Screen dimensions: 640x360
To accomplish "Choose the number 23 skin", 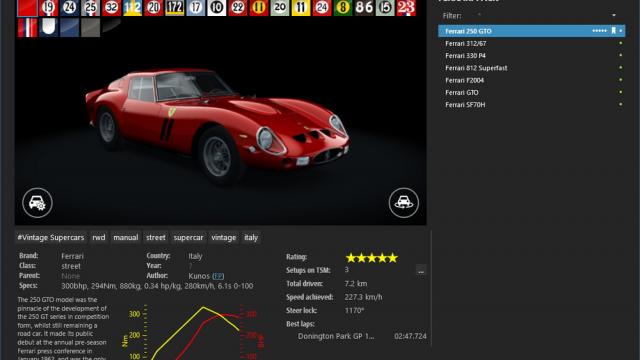I will click(406, 8).
